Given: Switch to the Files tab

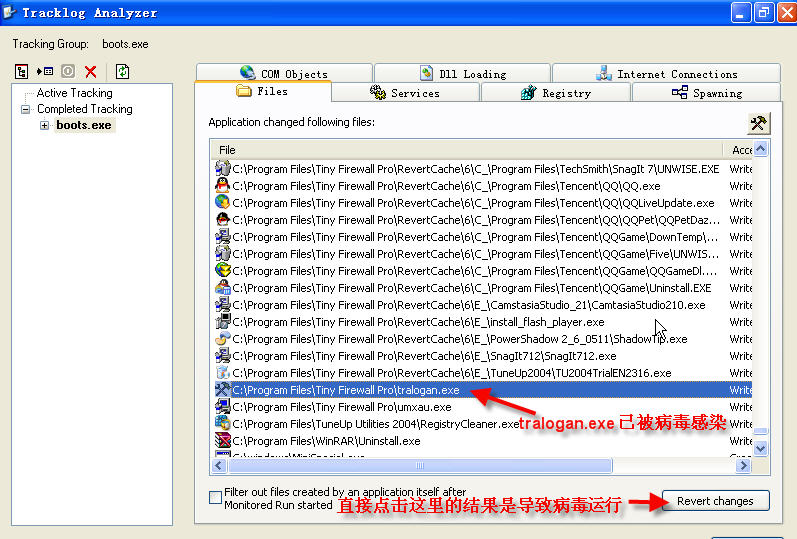Looking at the screenshot, I should (263, 91).
